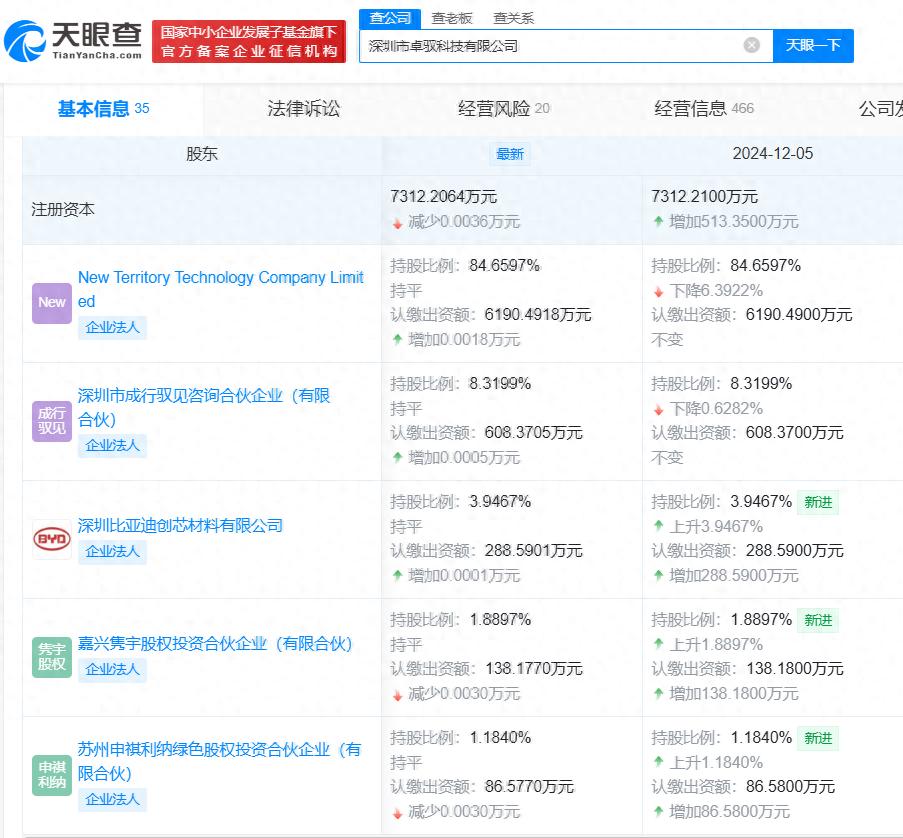The image size is (903, 838).
Task: Click the purple New shareholder logo
Action: click(x=52, y=303)
